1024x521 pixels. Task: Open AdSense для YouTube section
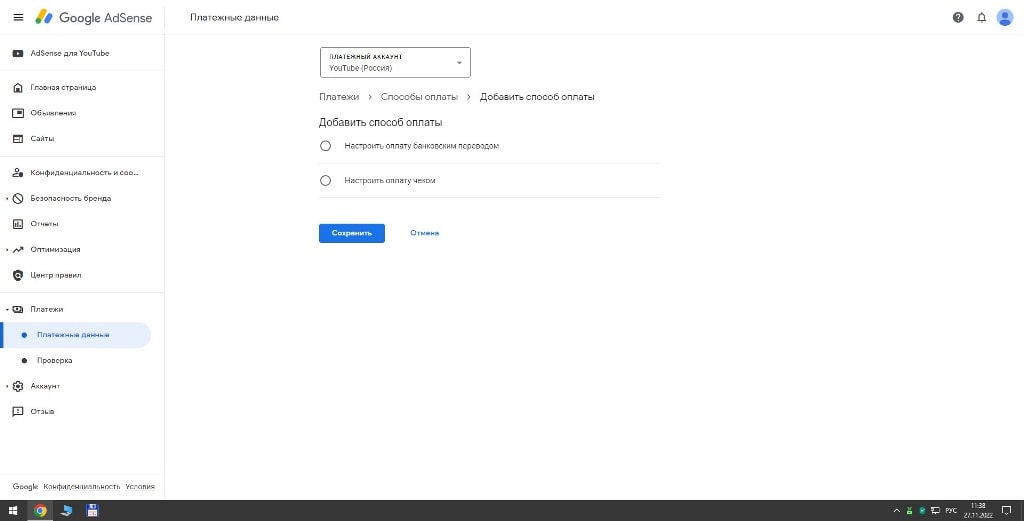click(69, 53)
